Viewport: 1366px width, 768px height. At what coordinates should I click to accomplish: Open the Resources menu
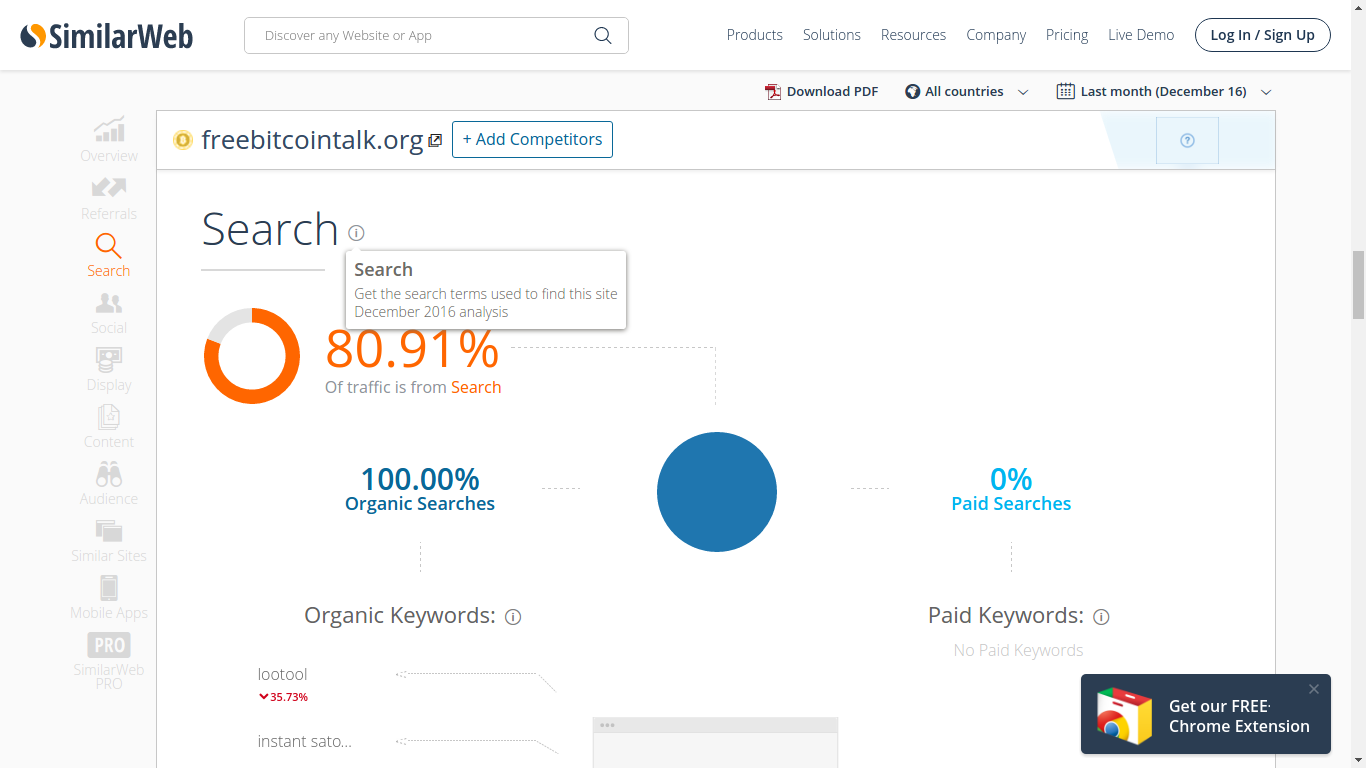[x=913, y=35]
